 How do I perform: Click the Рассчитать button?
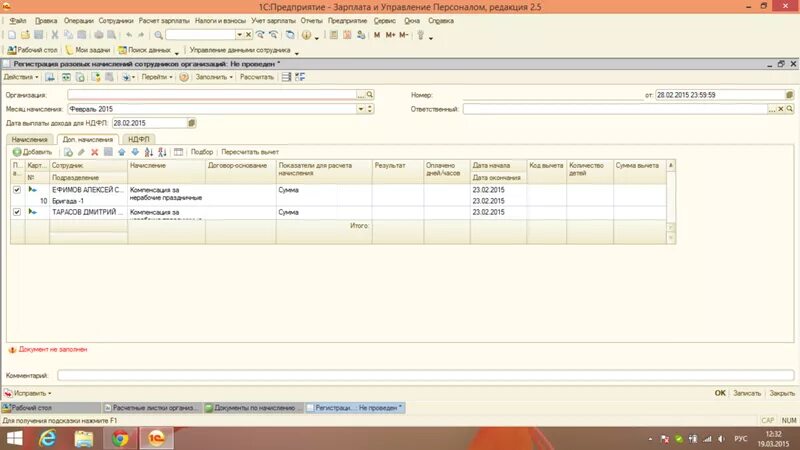[257, 77]
